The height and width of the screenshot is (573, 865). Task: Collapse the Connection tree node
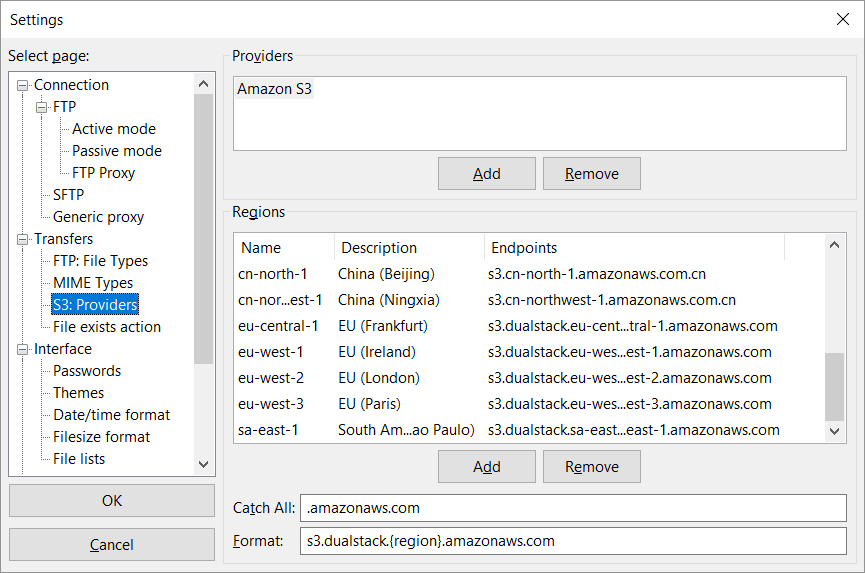click(23, 85)
